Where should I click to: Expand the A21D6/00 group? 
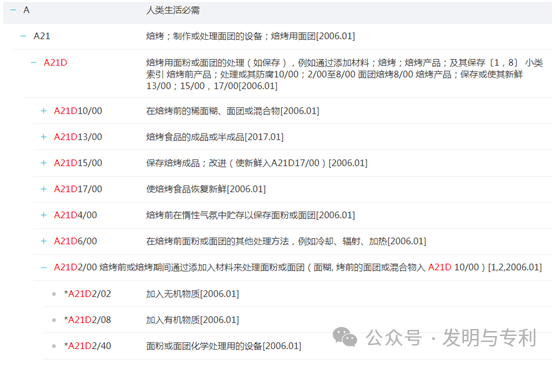pos(43,241)
